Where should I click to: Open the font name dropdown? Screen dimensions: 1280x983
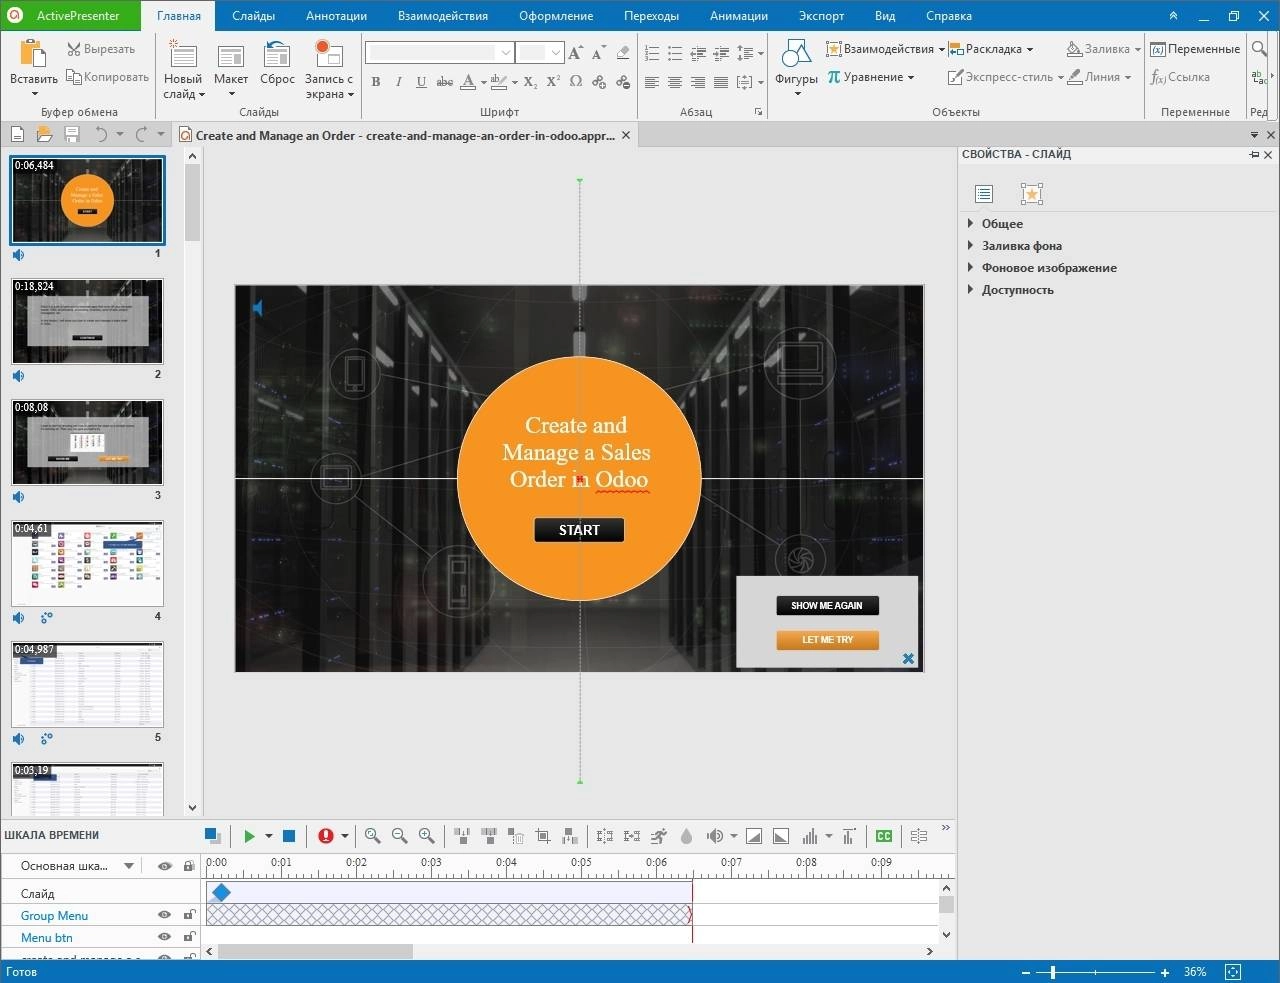click(x=506, y=53)
